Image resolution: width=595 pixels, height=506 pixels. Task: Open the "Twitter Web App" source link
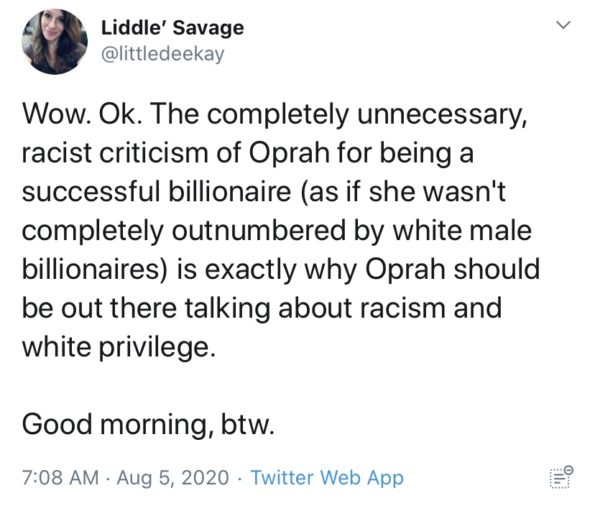click(327, 478)
